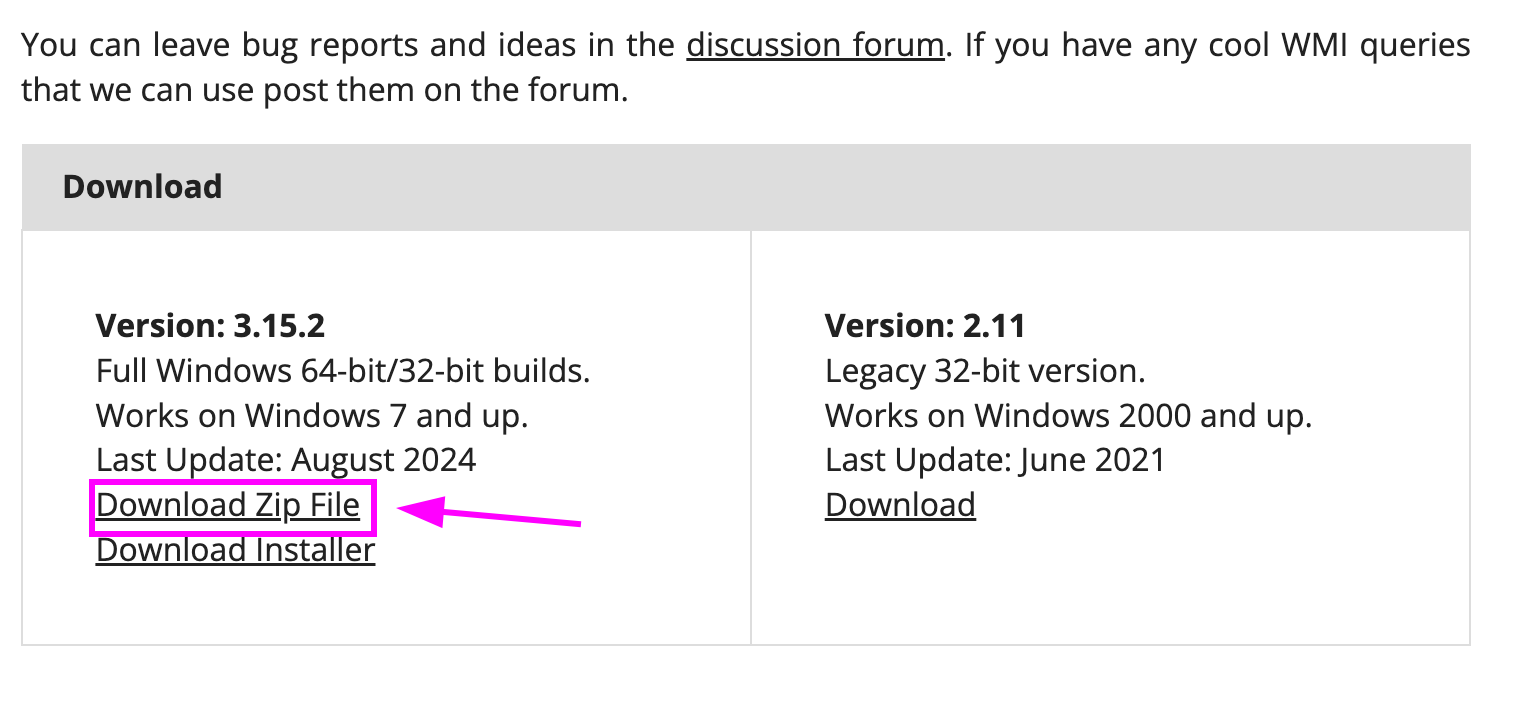Click the Version: 2.11 heading
1514x704 pixels.
tap(924, 326)
